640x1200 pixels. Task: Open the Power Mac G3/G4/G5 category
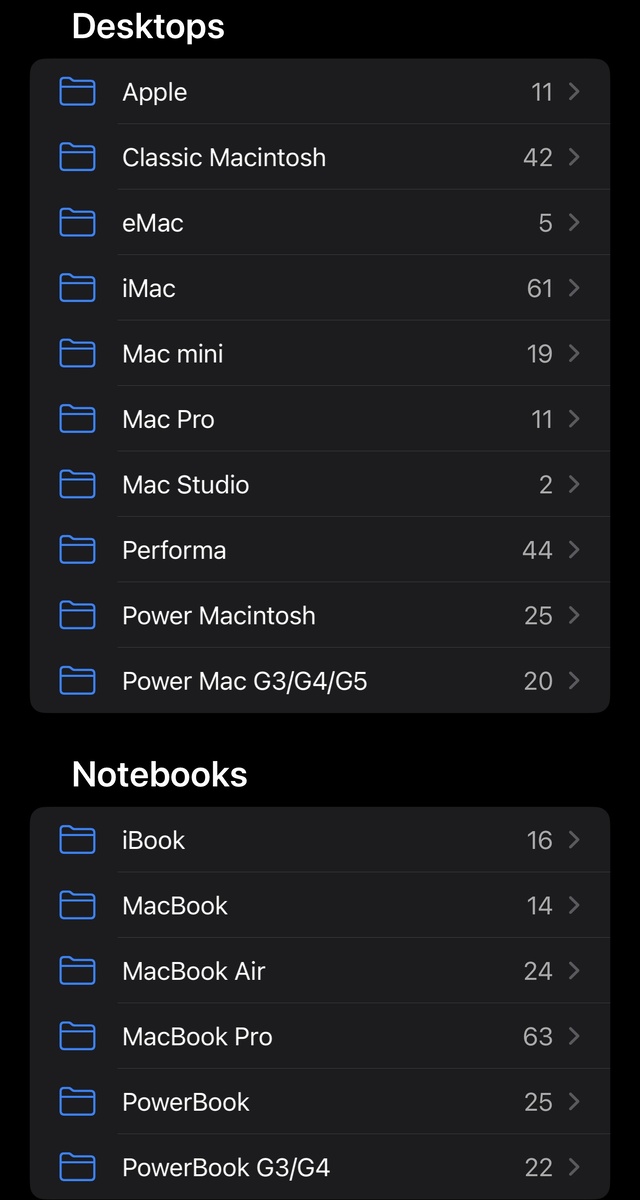pos(320,680)
